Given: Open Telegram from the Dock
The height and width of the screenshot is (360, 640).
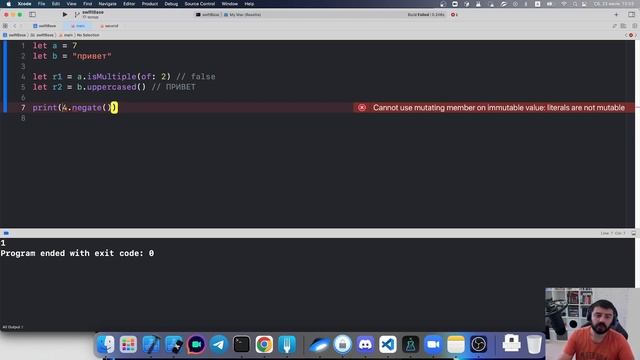Looking at the screenshot, I should coord(219,344).
